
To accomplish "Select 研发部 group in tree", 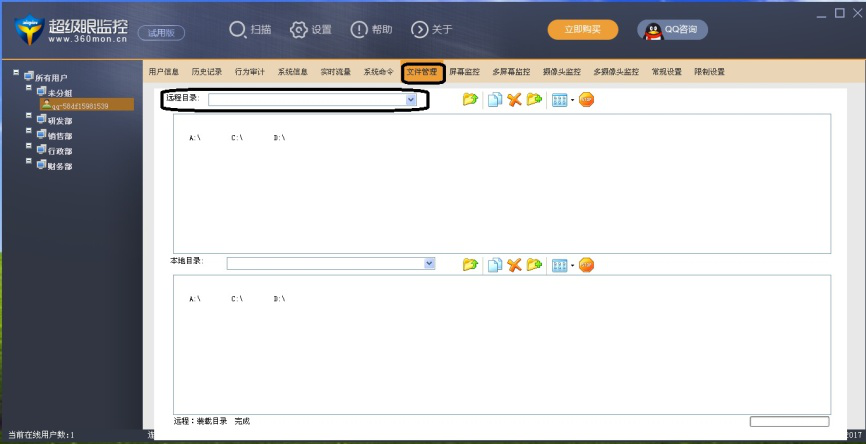I will pos(60,120).
